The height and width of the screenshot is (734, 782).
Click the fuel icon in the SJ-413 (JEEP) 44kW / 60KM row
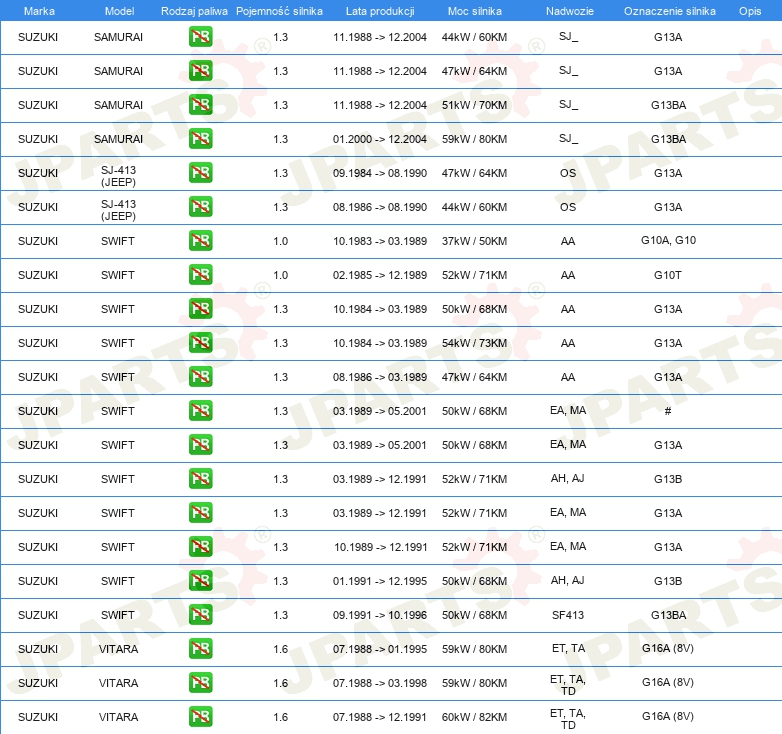(200, 206)
